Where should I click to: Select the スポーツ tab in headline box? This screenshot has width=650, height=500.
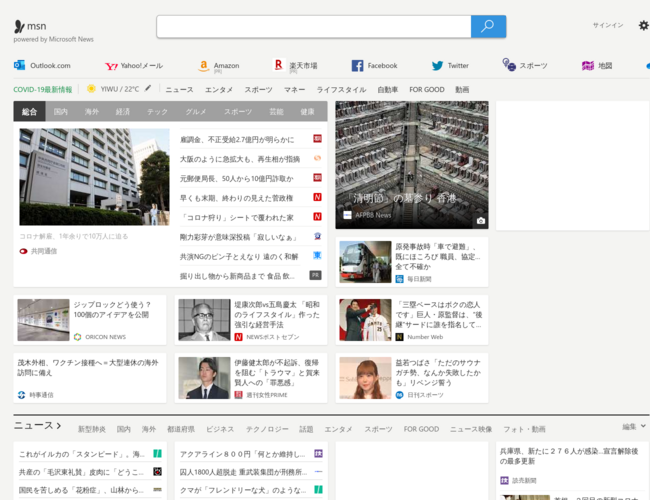[x=238, y=112]
